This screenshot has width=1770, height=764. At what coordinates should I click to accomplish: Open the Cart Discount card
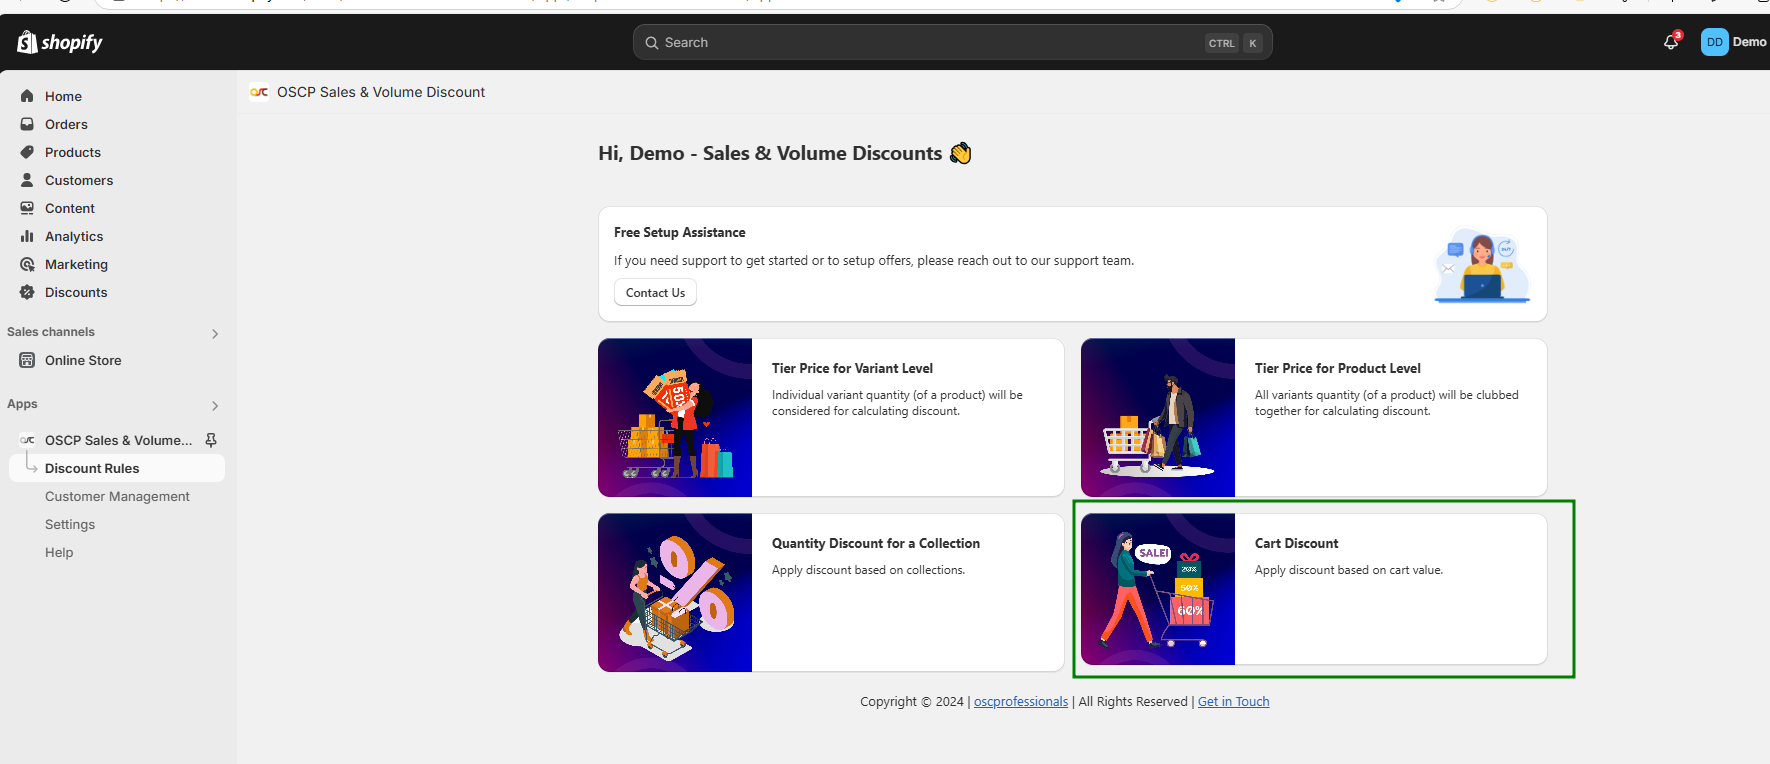[x=1313, y=589]
